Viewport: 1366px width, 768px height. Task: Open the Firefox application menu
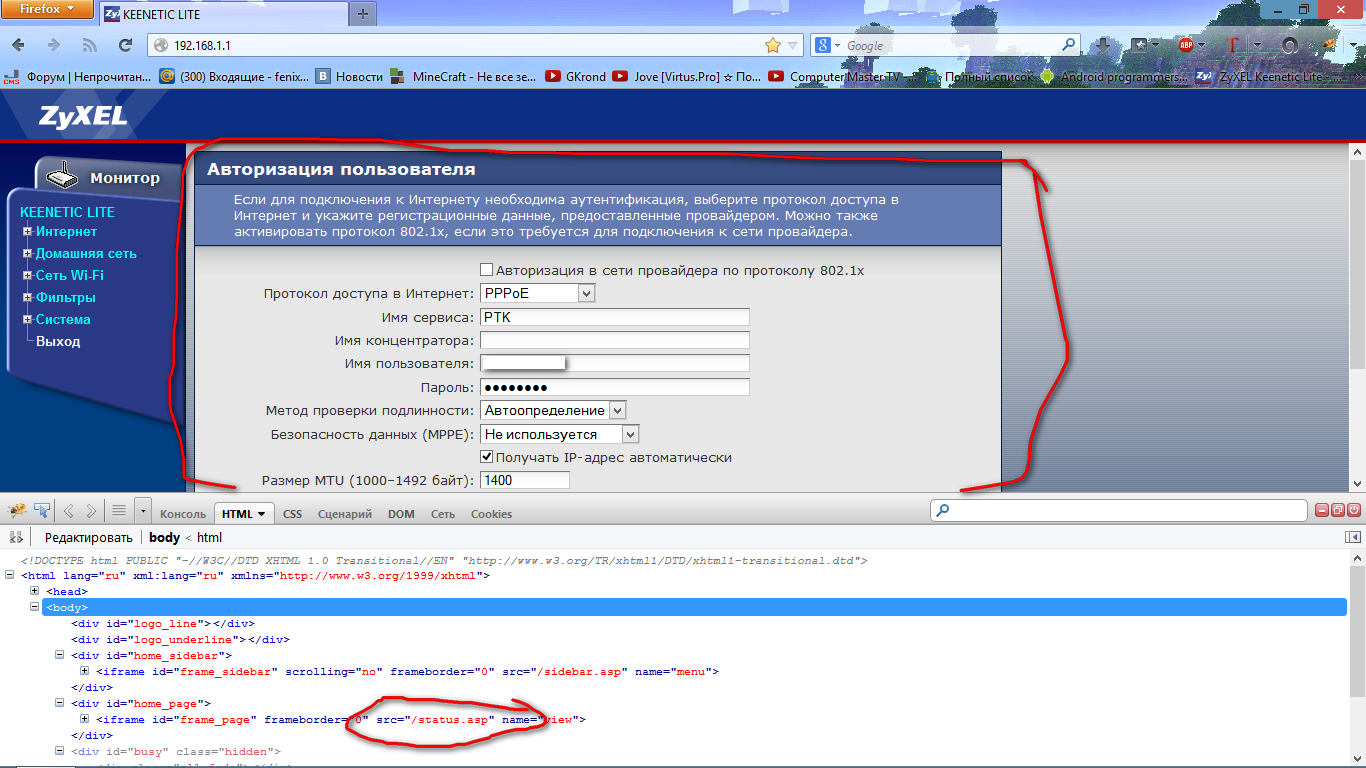click(x=47, y=9)
